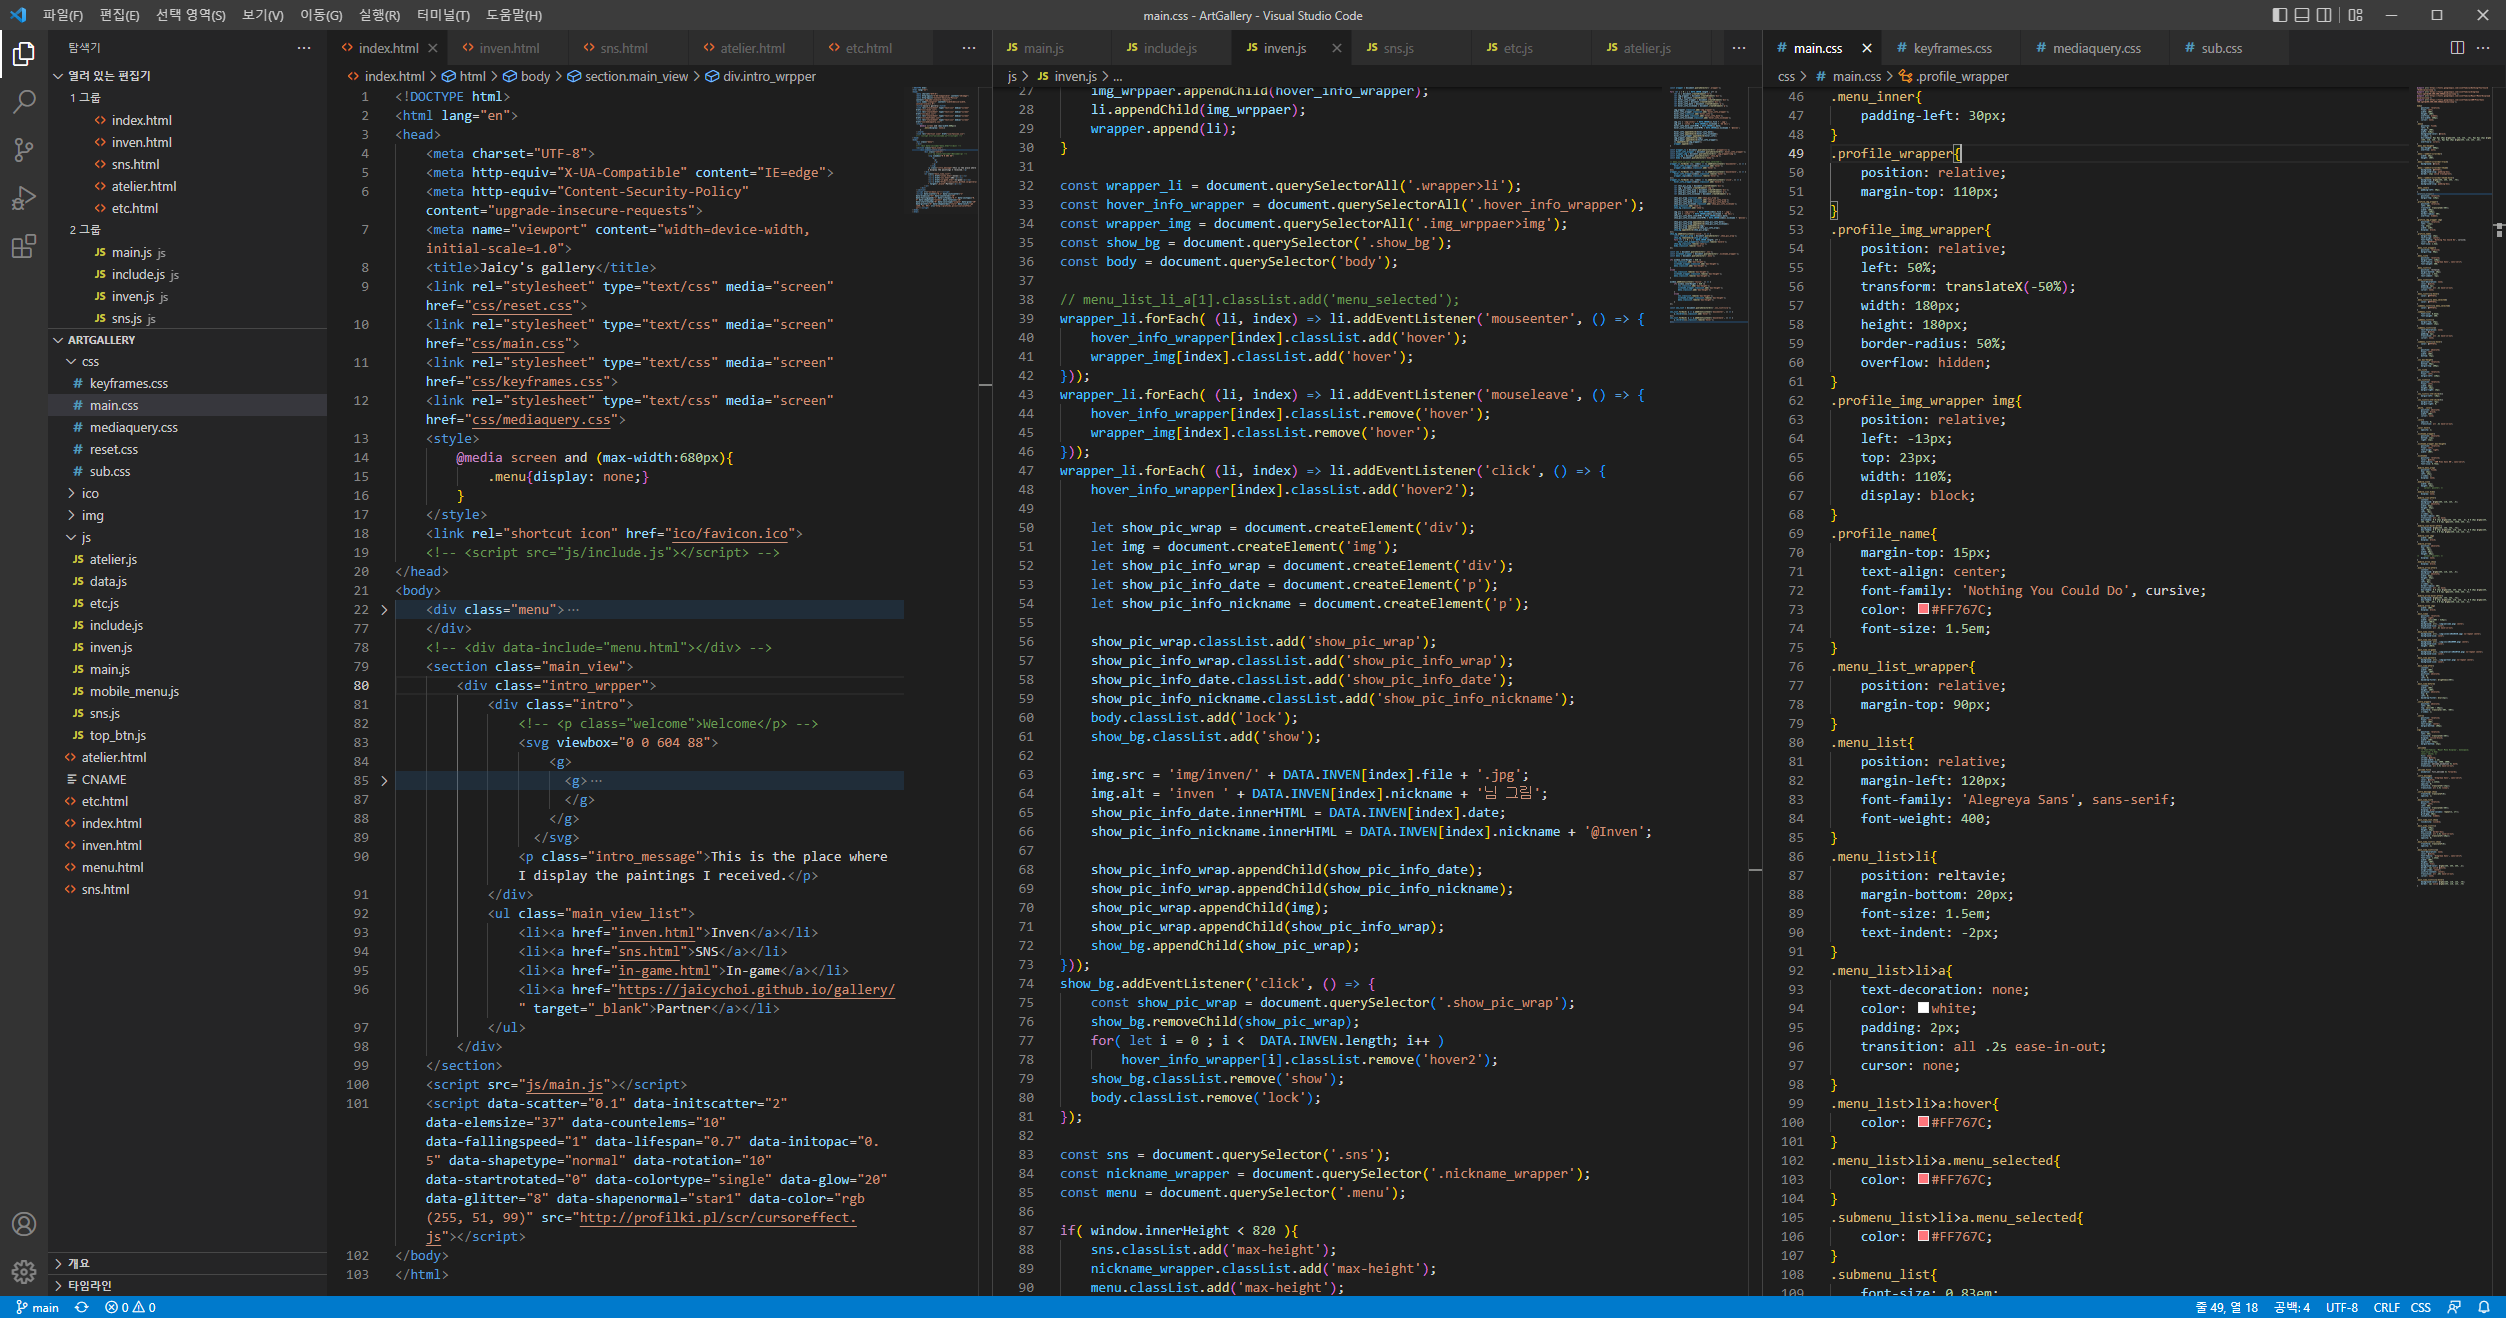The image size is (2506, 1318).
Task: Click CRLF line ending indicator
Action: (2386, 1307)
